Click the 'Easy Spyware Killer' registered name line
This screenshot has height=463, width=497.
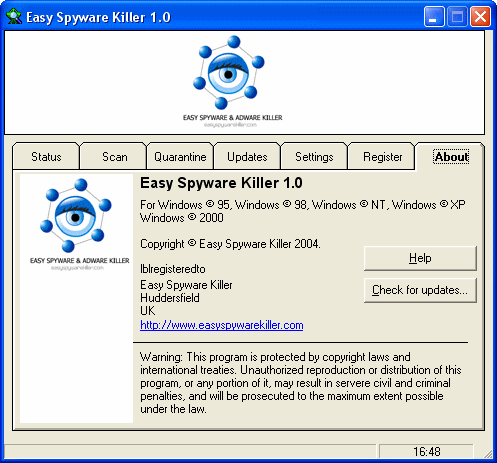click(x=186, y=285)
